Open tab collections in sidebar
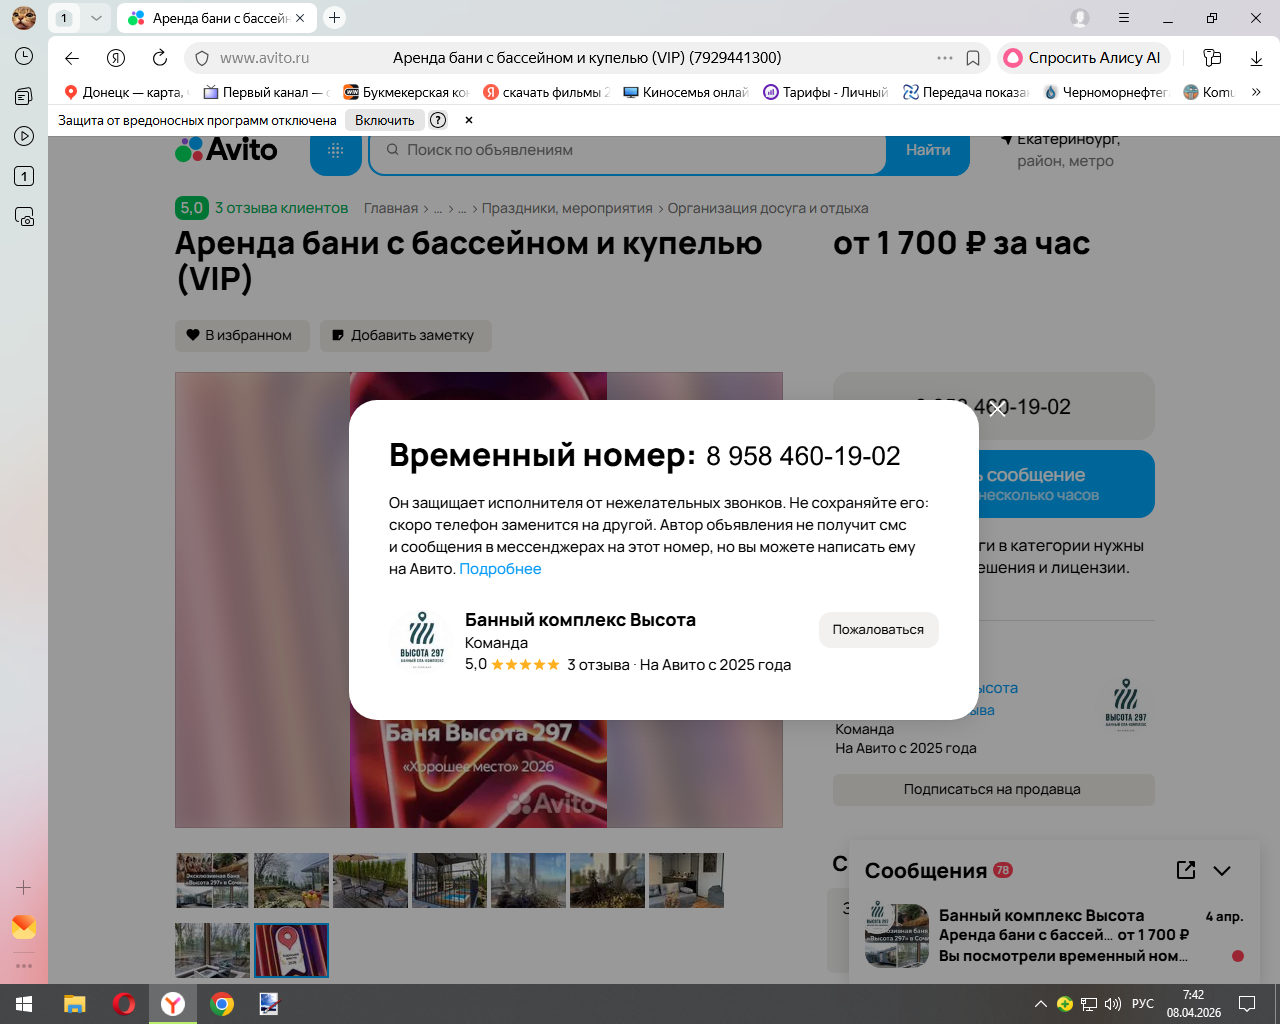Viewport: 1280px width, 1024px height. [x=24, y=96]
